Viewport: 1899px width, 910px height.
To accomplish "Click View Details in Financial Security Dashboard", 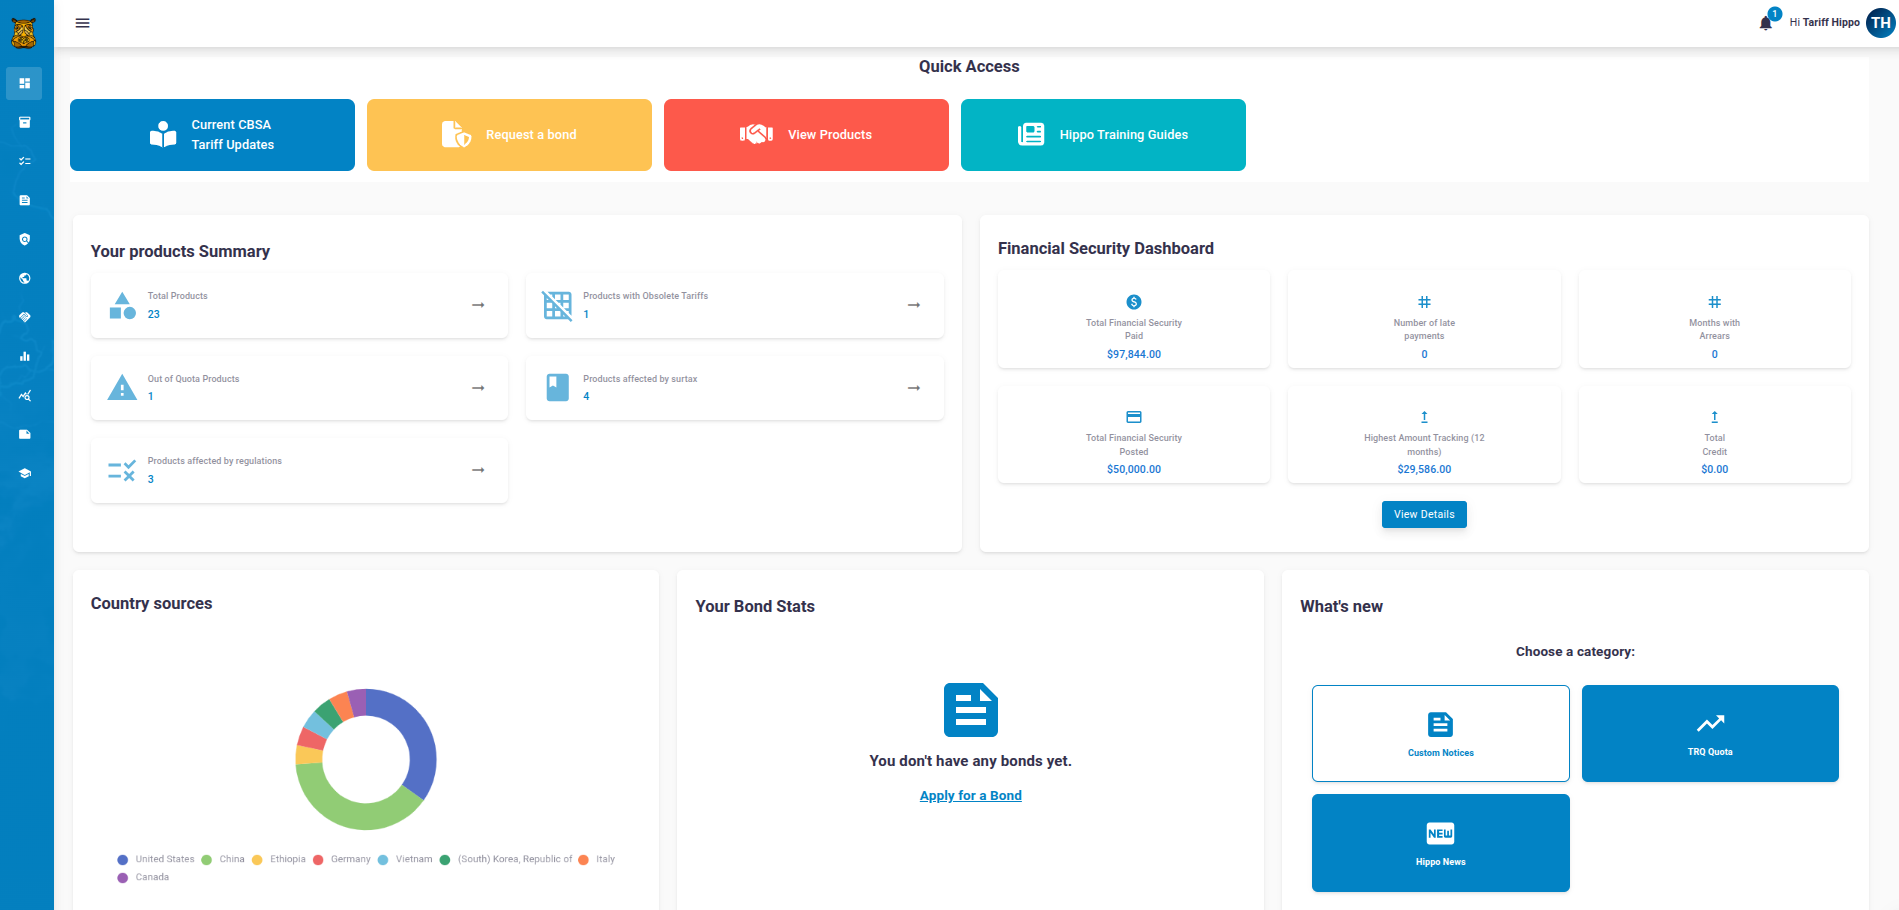I will pyautogui.click(x=1423, y=514).
